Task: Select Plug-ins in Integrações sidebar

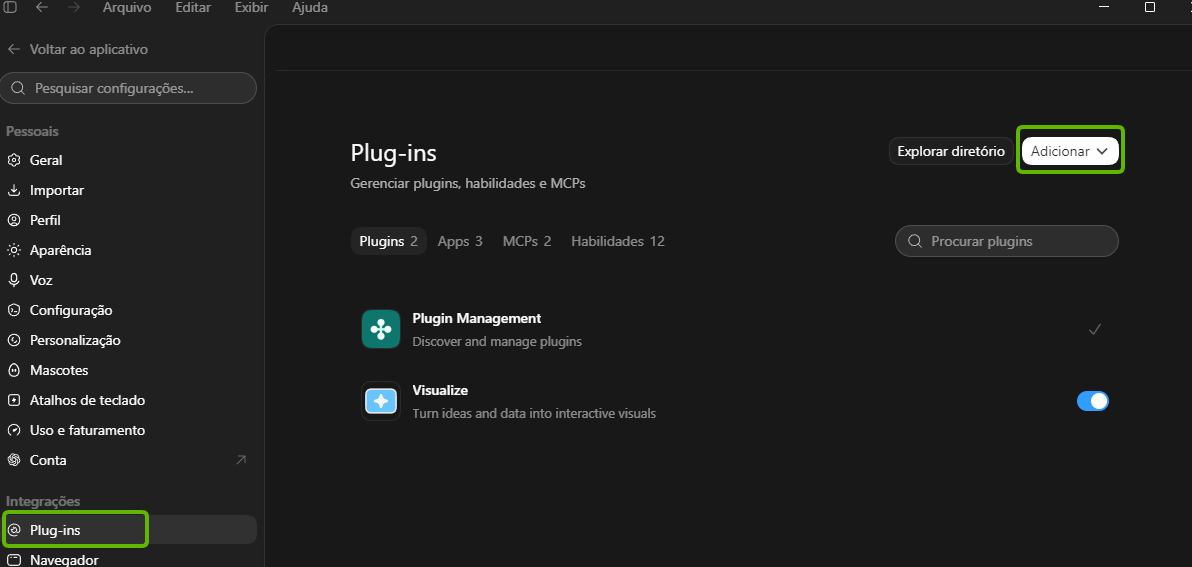Action: click(128, 530)
